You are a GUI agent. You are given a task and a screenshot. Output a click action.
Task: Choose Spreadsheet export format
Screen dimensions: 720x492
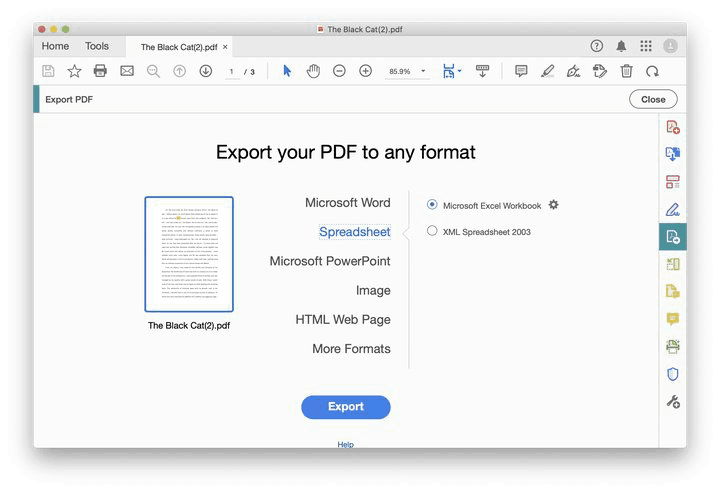355,232
